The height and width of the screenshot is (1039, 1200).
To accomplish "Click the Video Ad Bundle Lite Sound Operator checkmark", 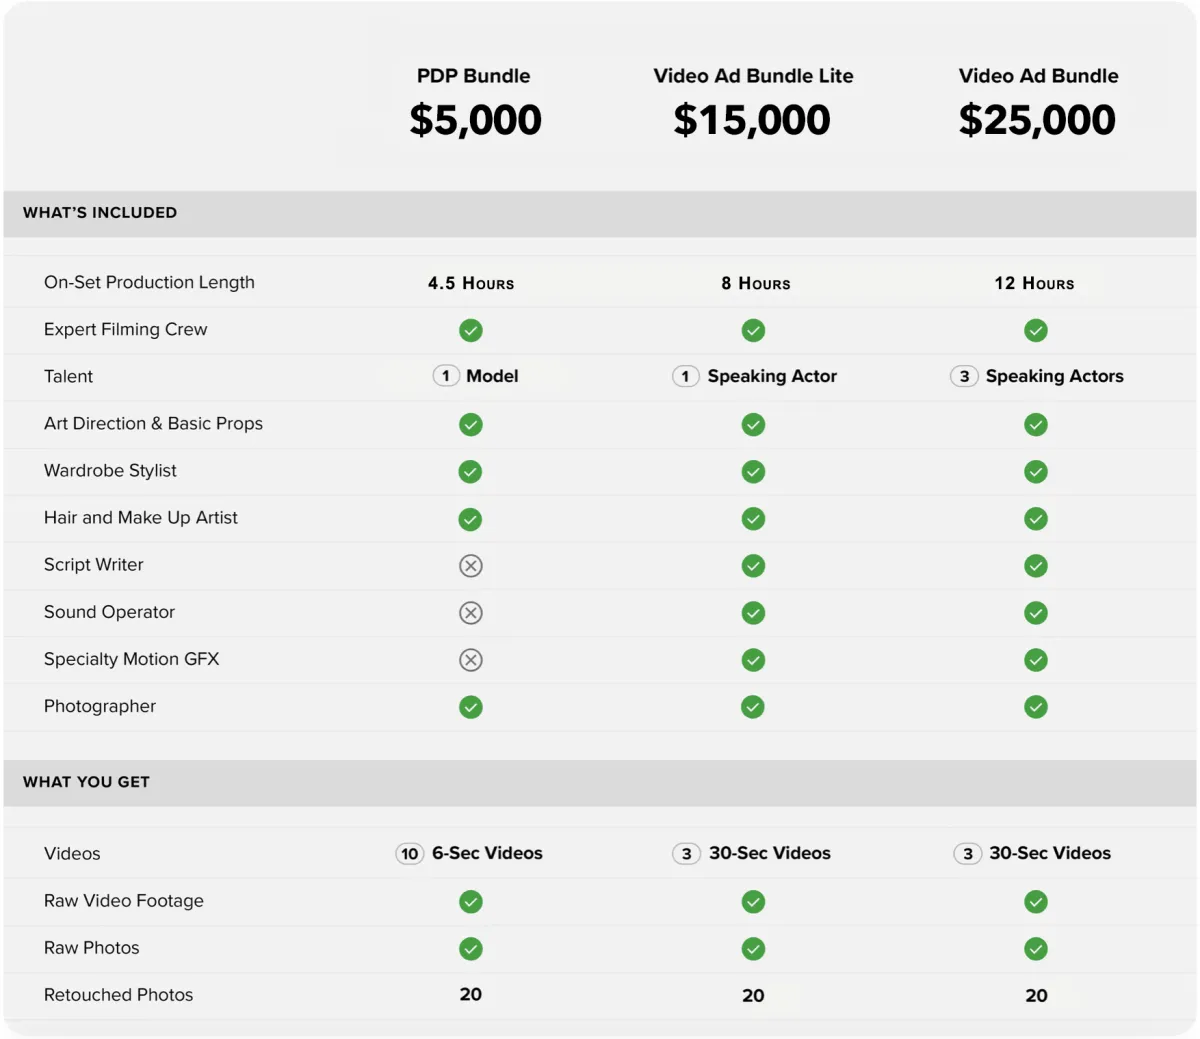I will coord(753,613).
